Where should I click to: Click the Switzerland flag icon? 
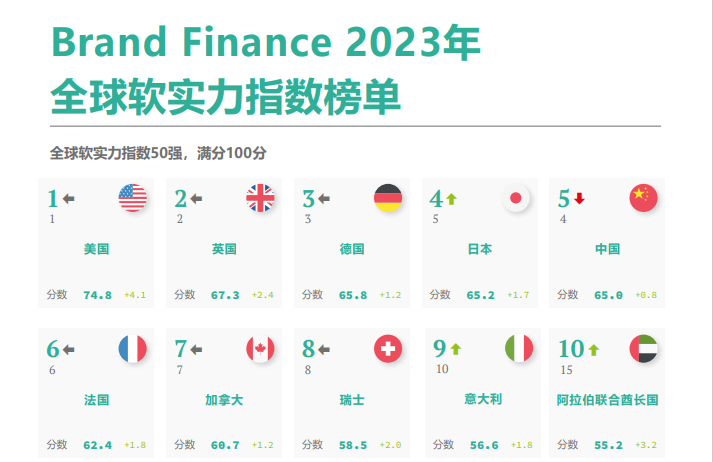pos(388,349)
